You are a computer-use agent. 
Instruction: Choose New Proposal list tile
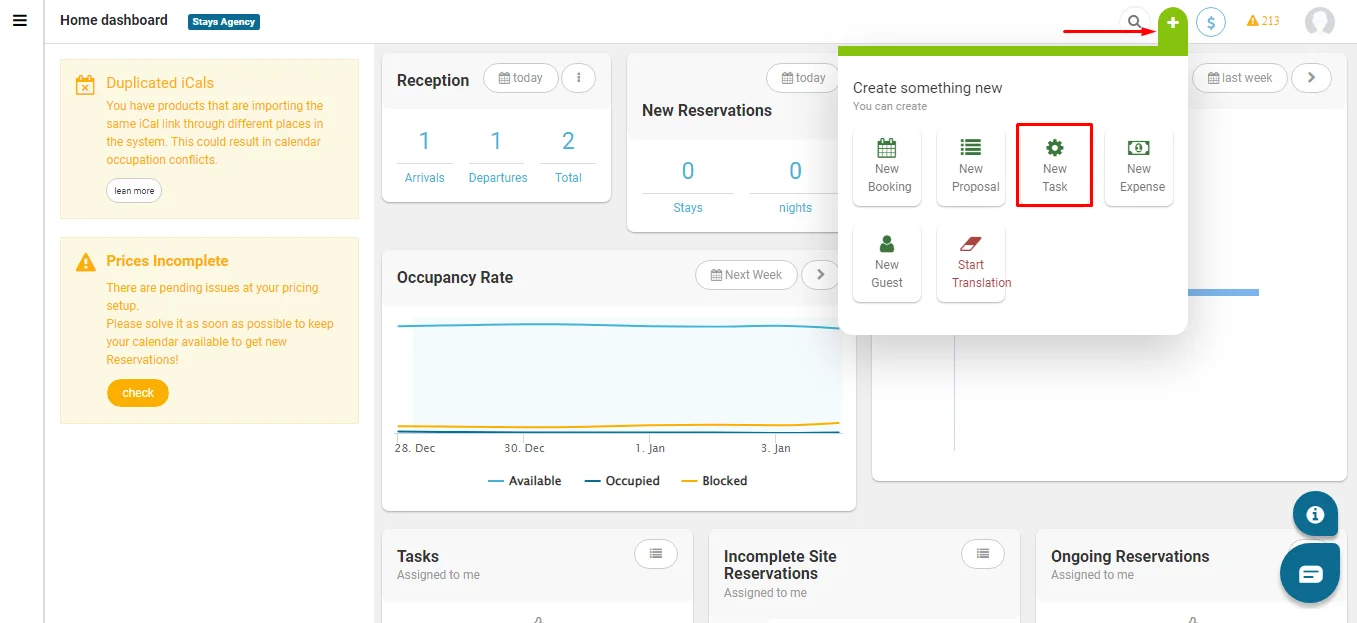click(x=971, y=167)
